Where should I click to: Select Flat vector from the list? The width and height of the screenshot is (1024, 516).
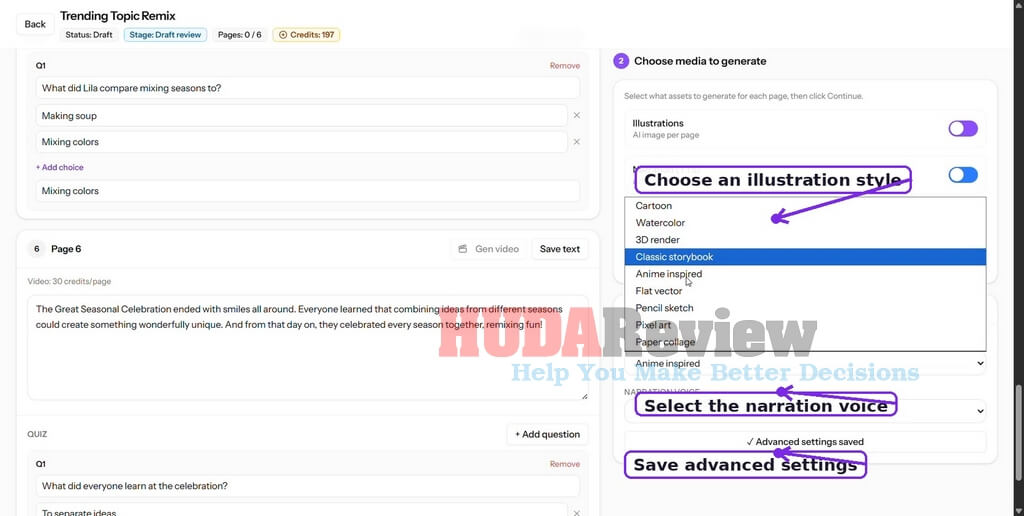point(805,291)
